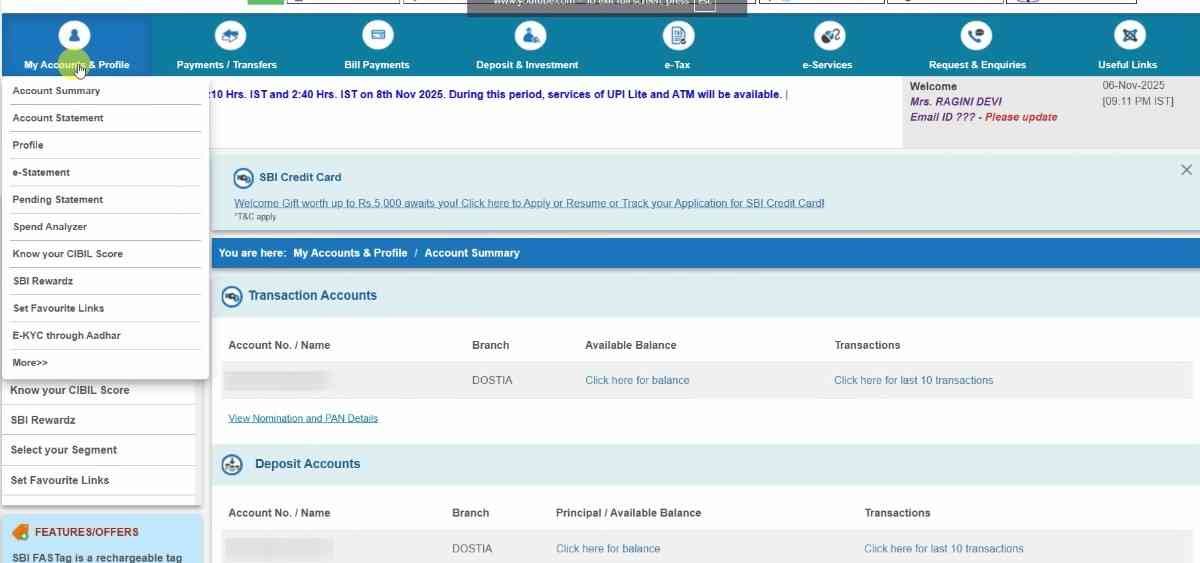Select the Bill Payments icon

377,36
